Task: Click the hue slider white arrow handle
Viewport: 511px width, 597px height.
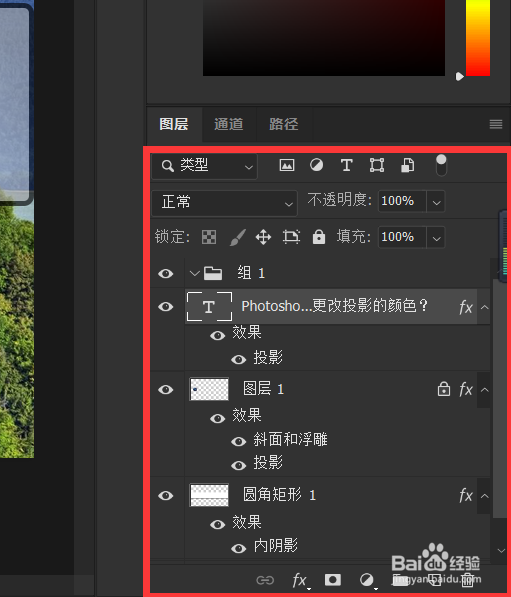Action: click(460, 77)
